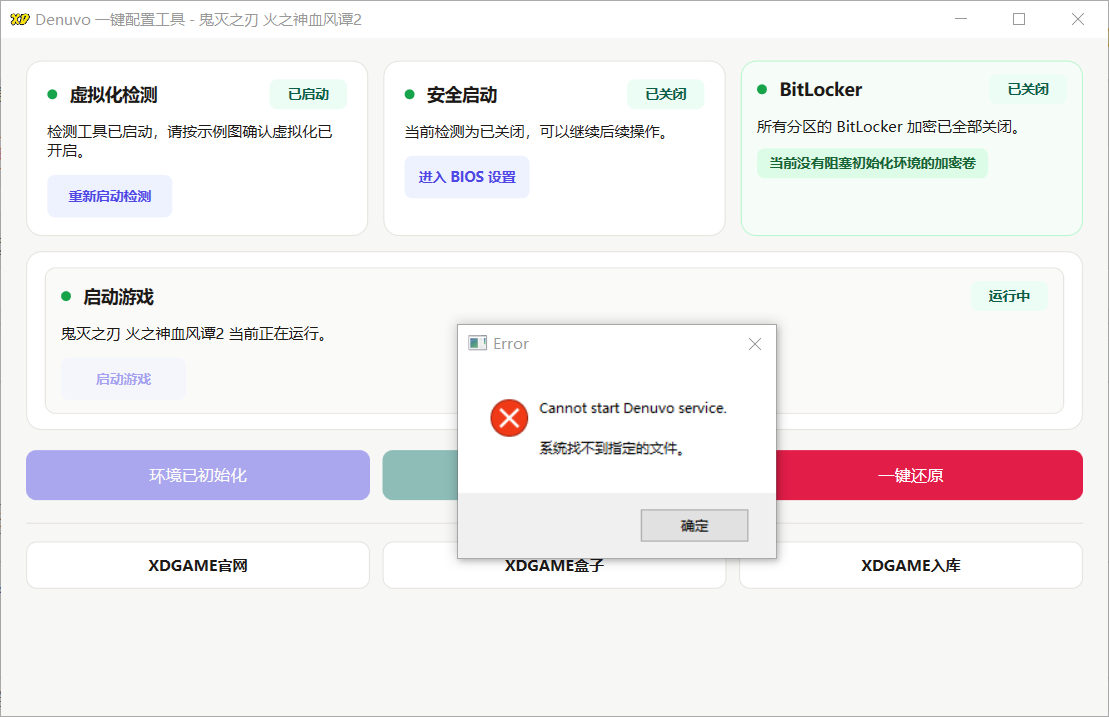Open 进入 BIOS 设置
Viewport: 1109px width, 717px height.
tap(467, 177)
